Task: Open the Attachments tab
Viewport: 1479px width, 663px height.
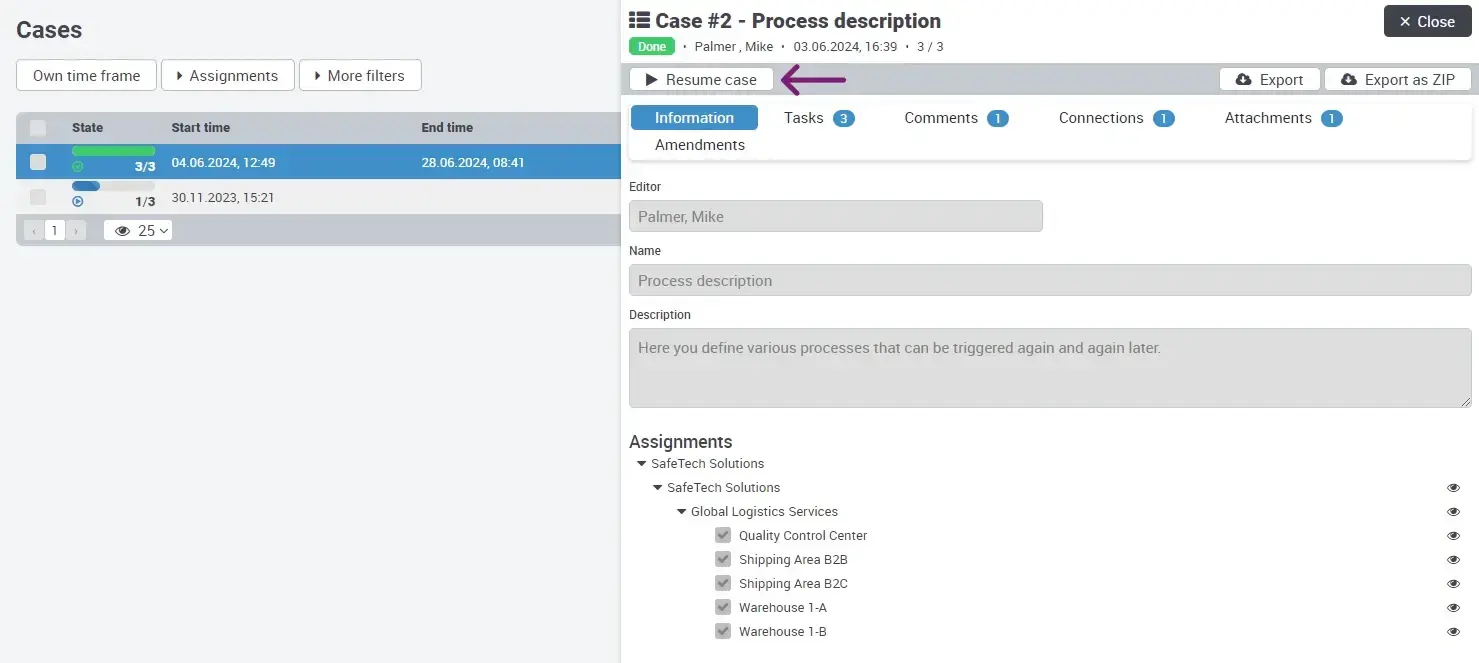Action: tap(1282, 118)
